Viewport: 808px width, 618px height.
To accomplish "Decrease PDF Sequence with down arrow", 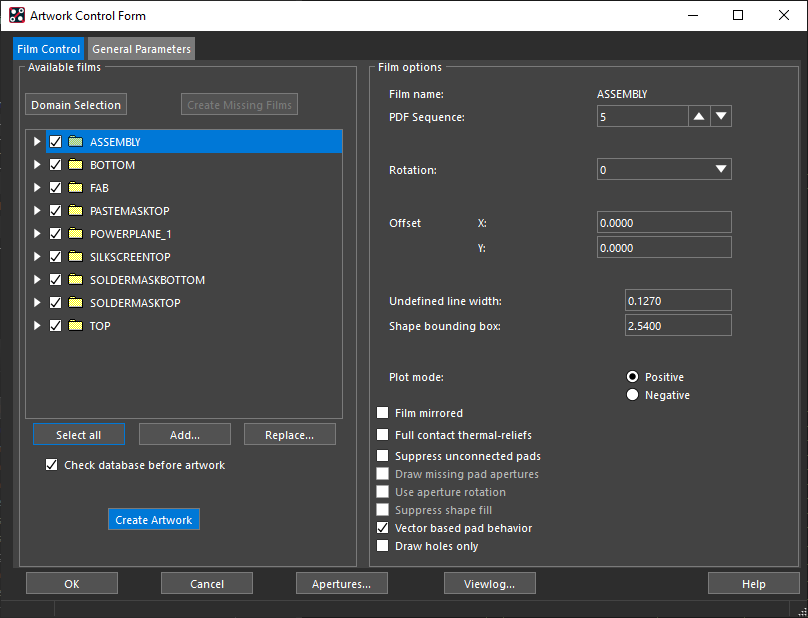I will [x=721, y=116].
